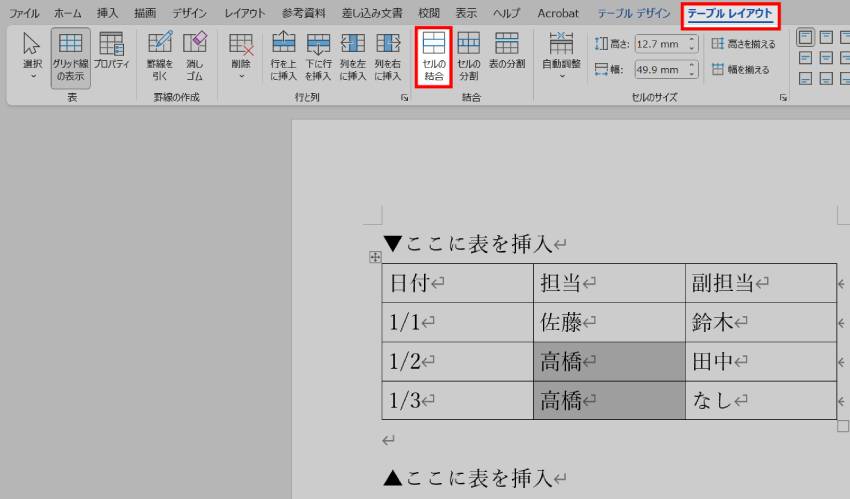Select the 消しゴム eraser tool
The width and height of the screenshot is (850, 499).
(195, 56)
